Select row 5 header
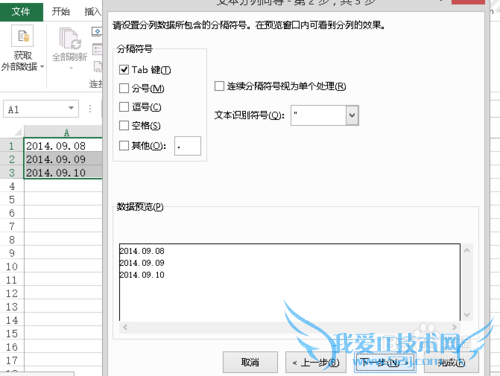 click(x=12, y=200)
